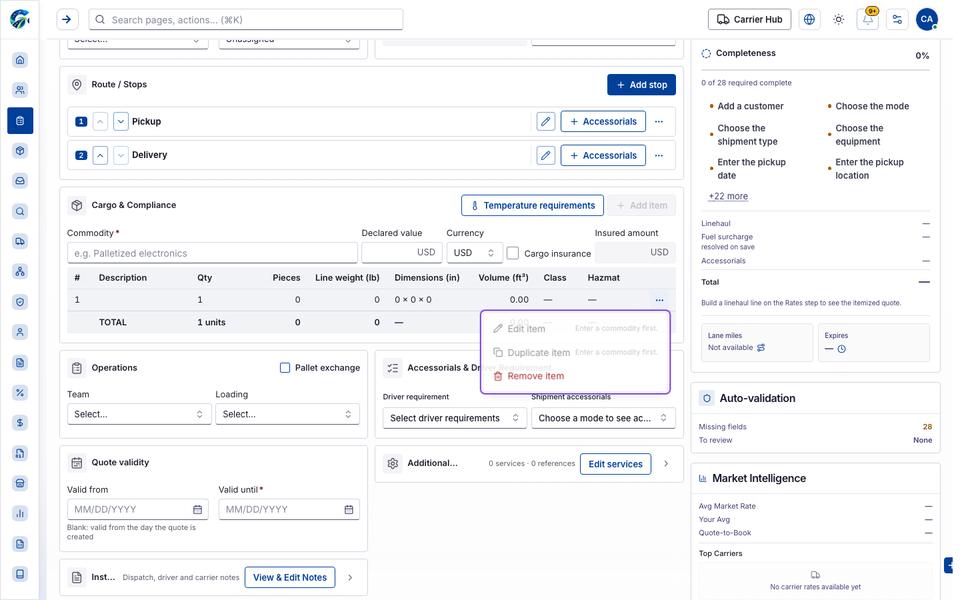This screenshot has height=600, width=960.
Task: Enable the Cargo insurance checkbox
Action: (x=512, y=253)
